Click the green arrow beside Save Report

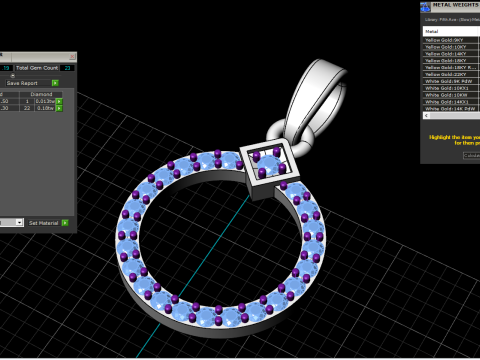tap(55, 83)
